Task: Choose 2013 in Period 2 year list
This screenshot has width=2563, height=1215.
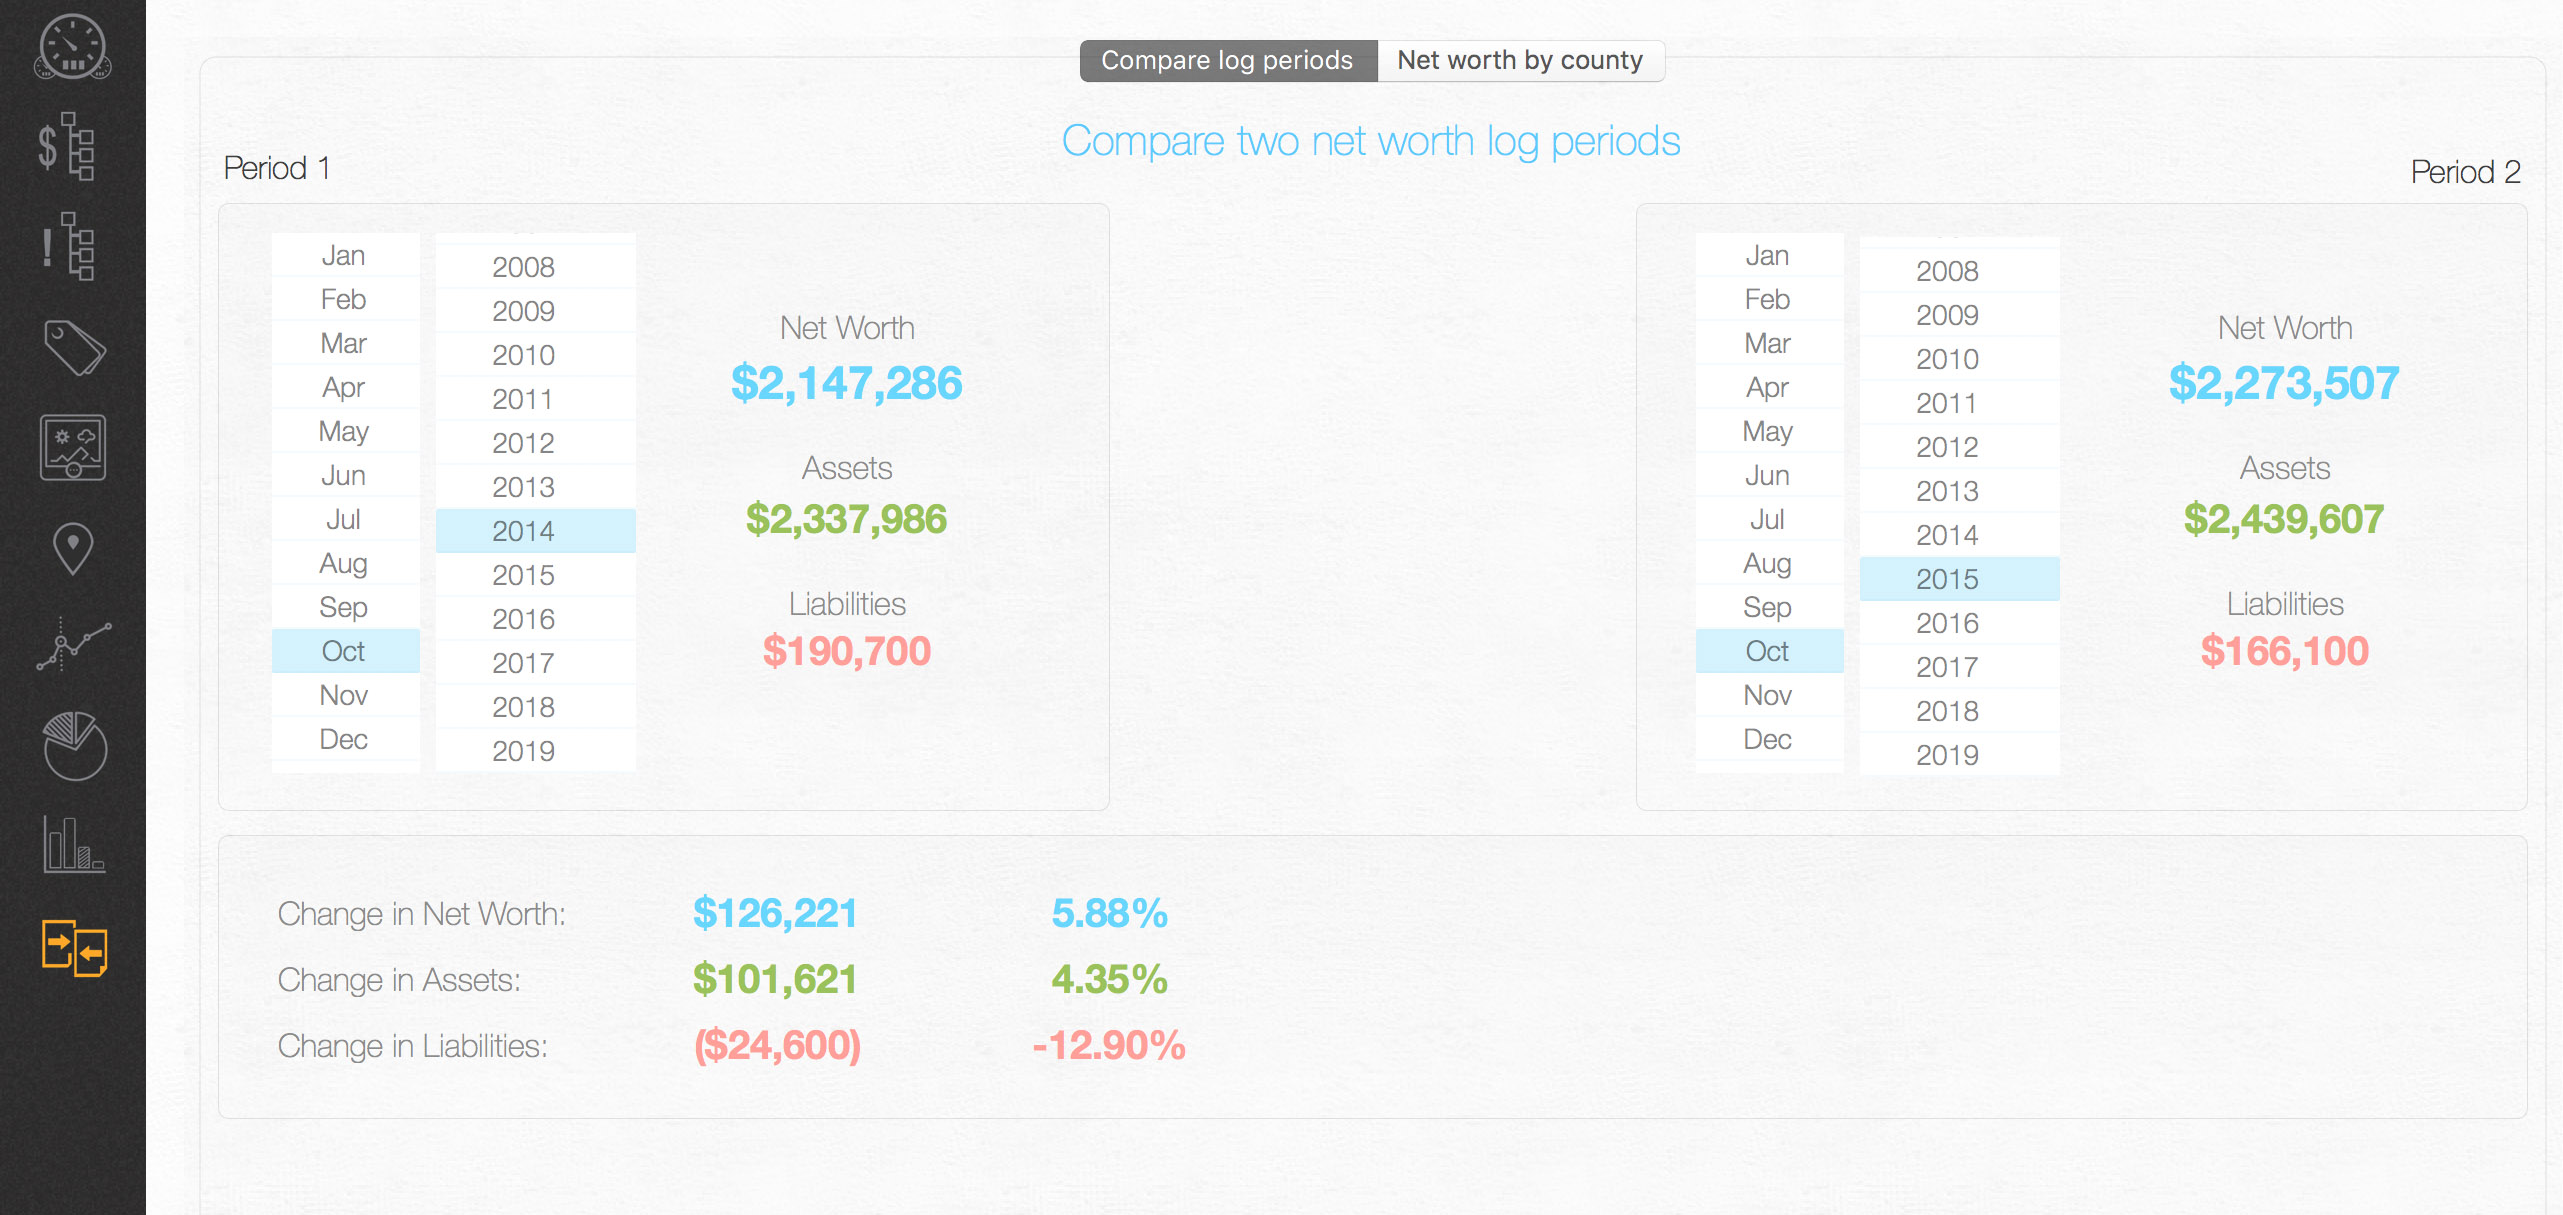Action: coord(1959,491)
